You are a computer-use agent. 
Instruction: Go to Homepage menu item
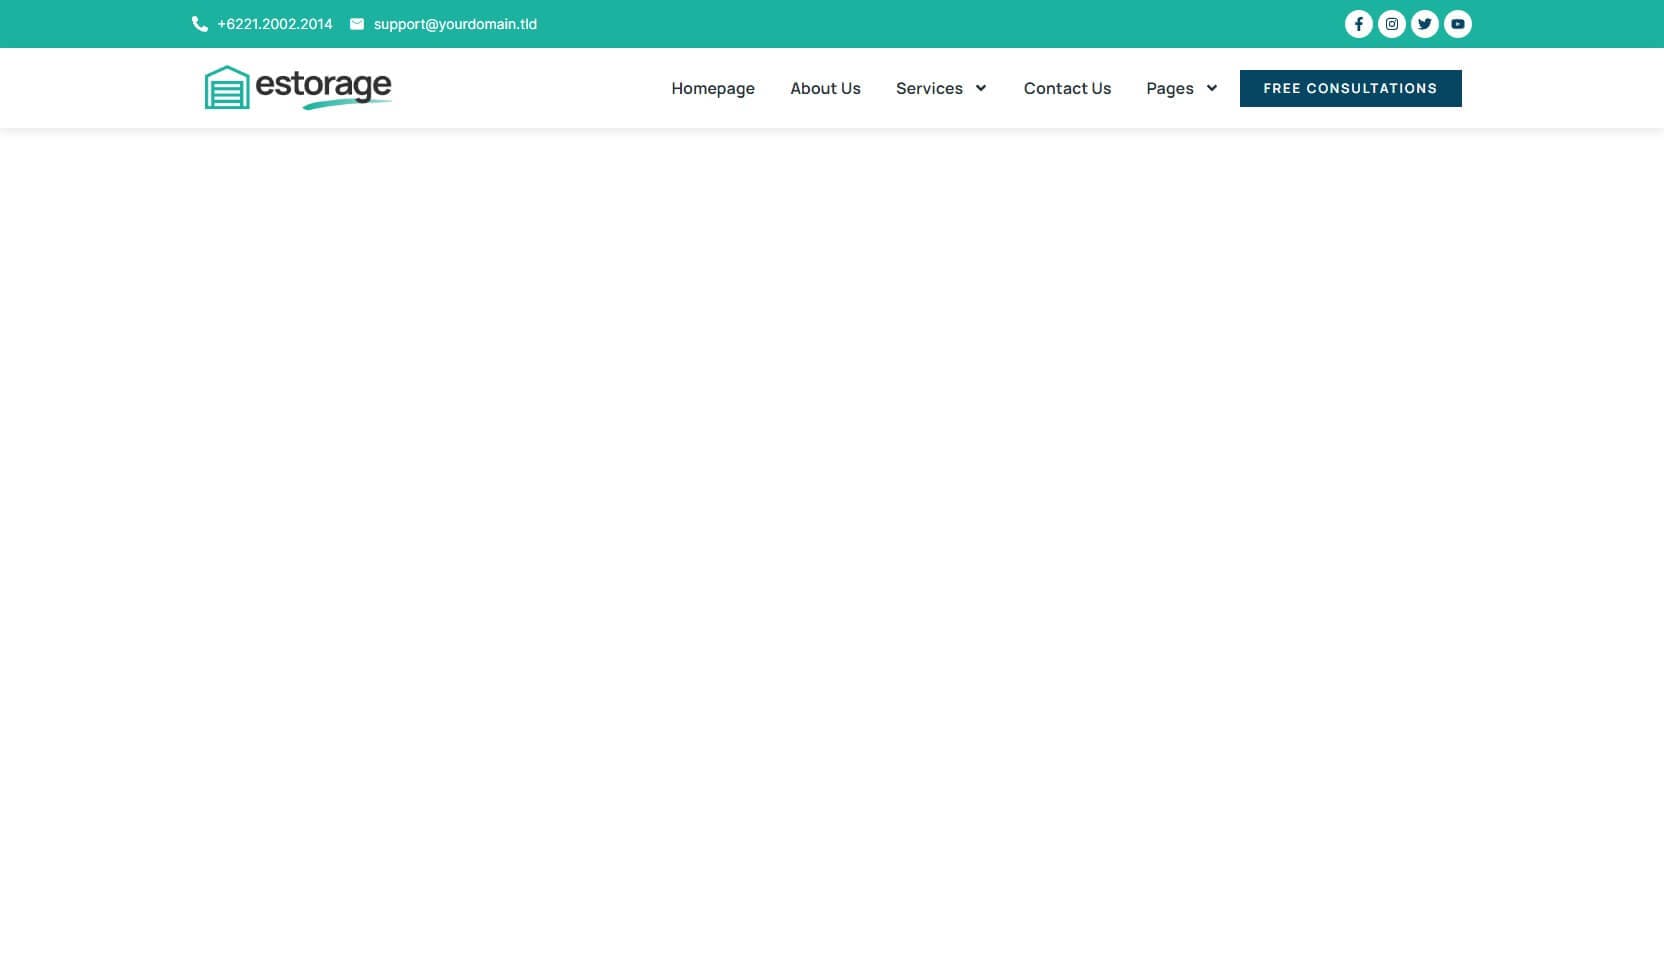coord(713,88)
